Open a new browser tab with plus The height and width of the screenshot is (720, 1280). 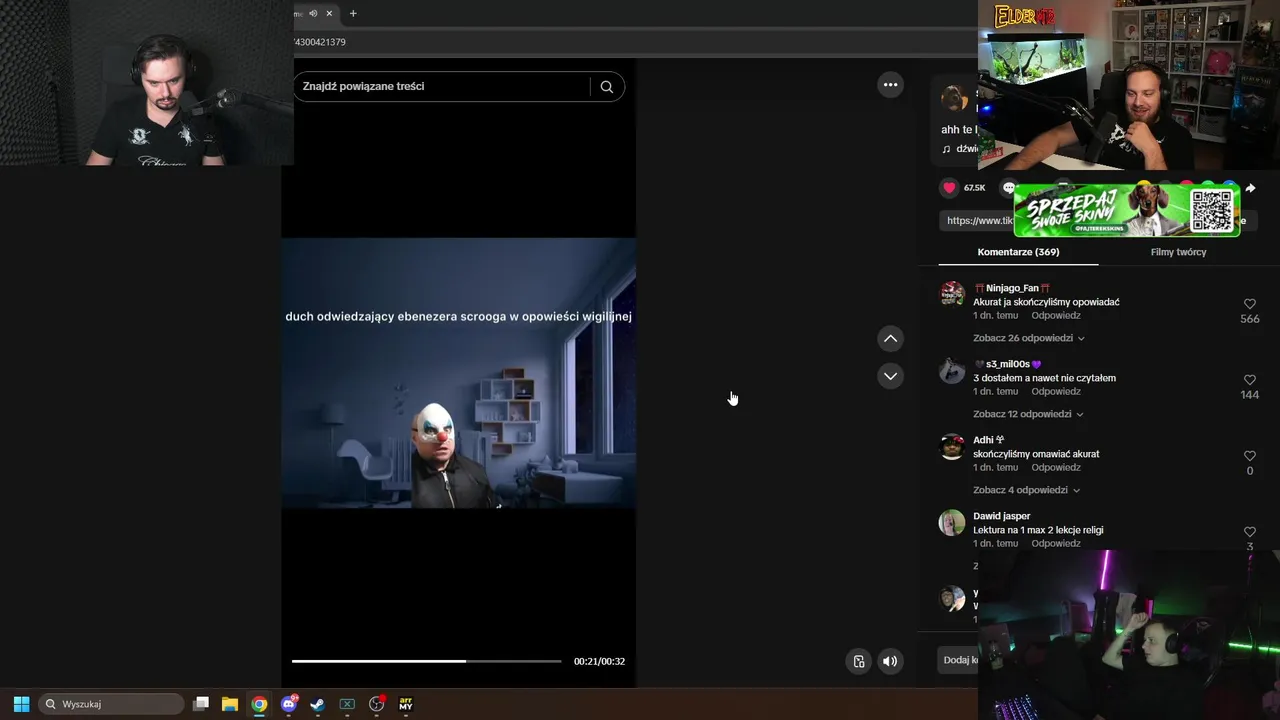click(x=353, y=13)
